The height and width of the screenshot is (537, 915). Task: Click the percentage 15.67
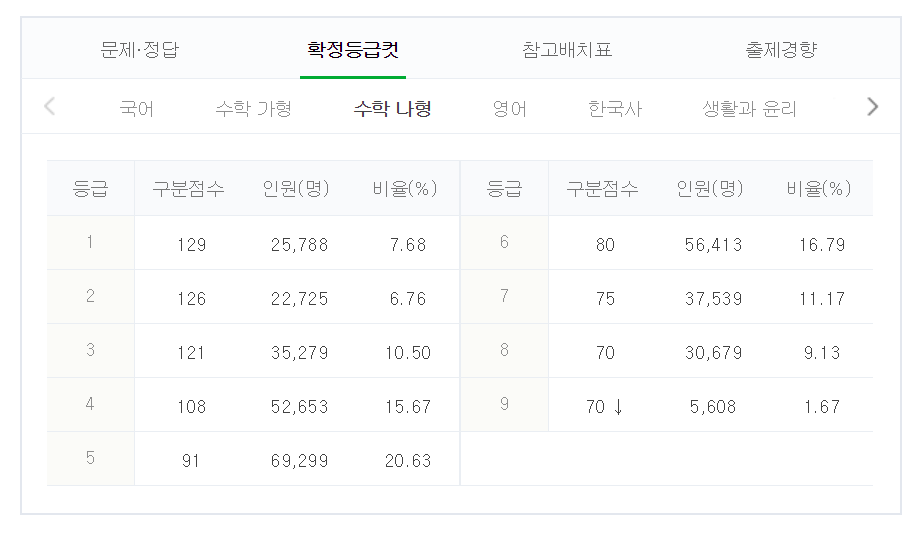[x=408, y=407]
